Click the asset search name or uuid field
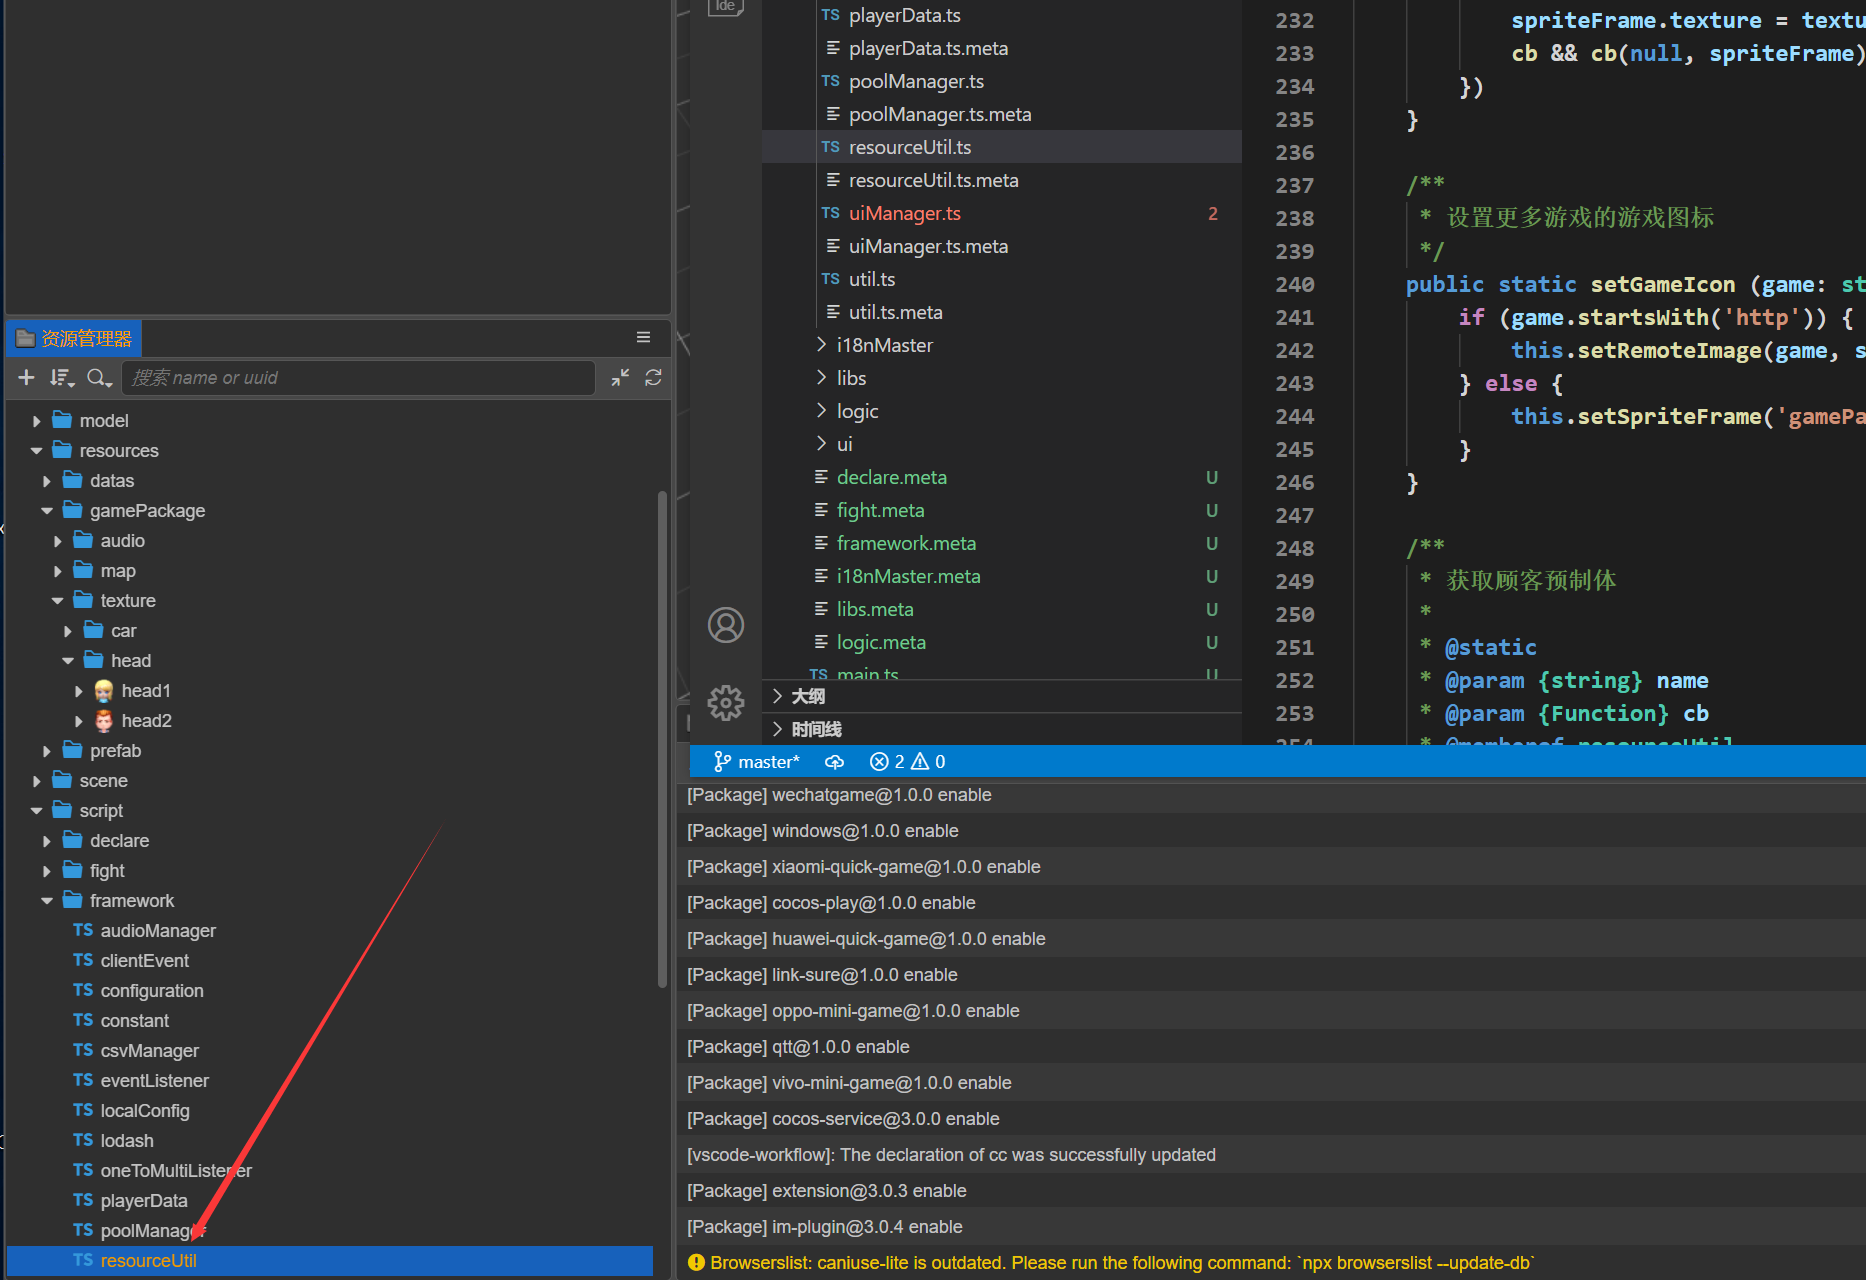1866x1280 pixels. 358,378
